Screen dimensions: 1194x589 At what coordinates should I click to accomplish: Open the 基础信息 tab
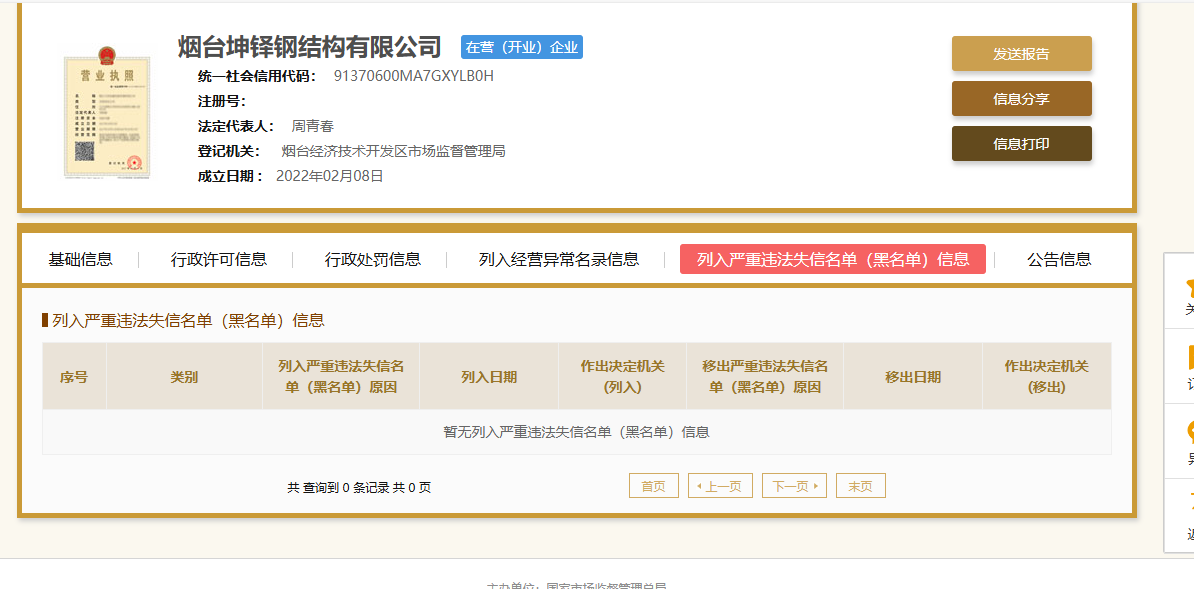[x=81, y=259]
